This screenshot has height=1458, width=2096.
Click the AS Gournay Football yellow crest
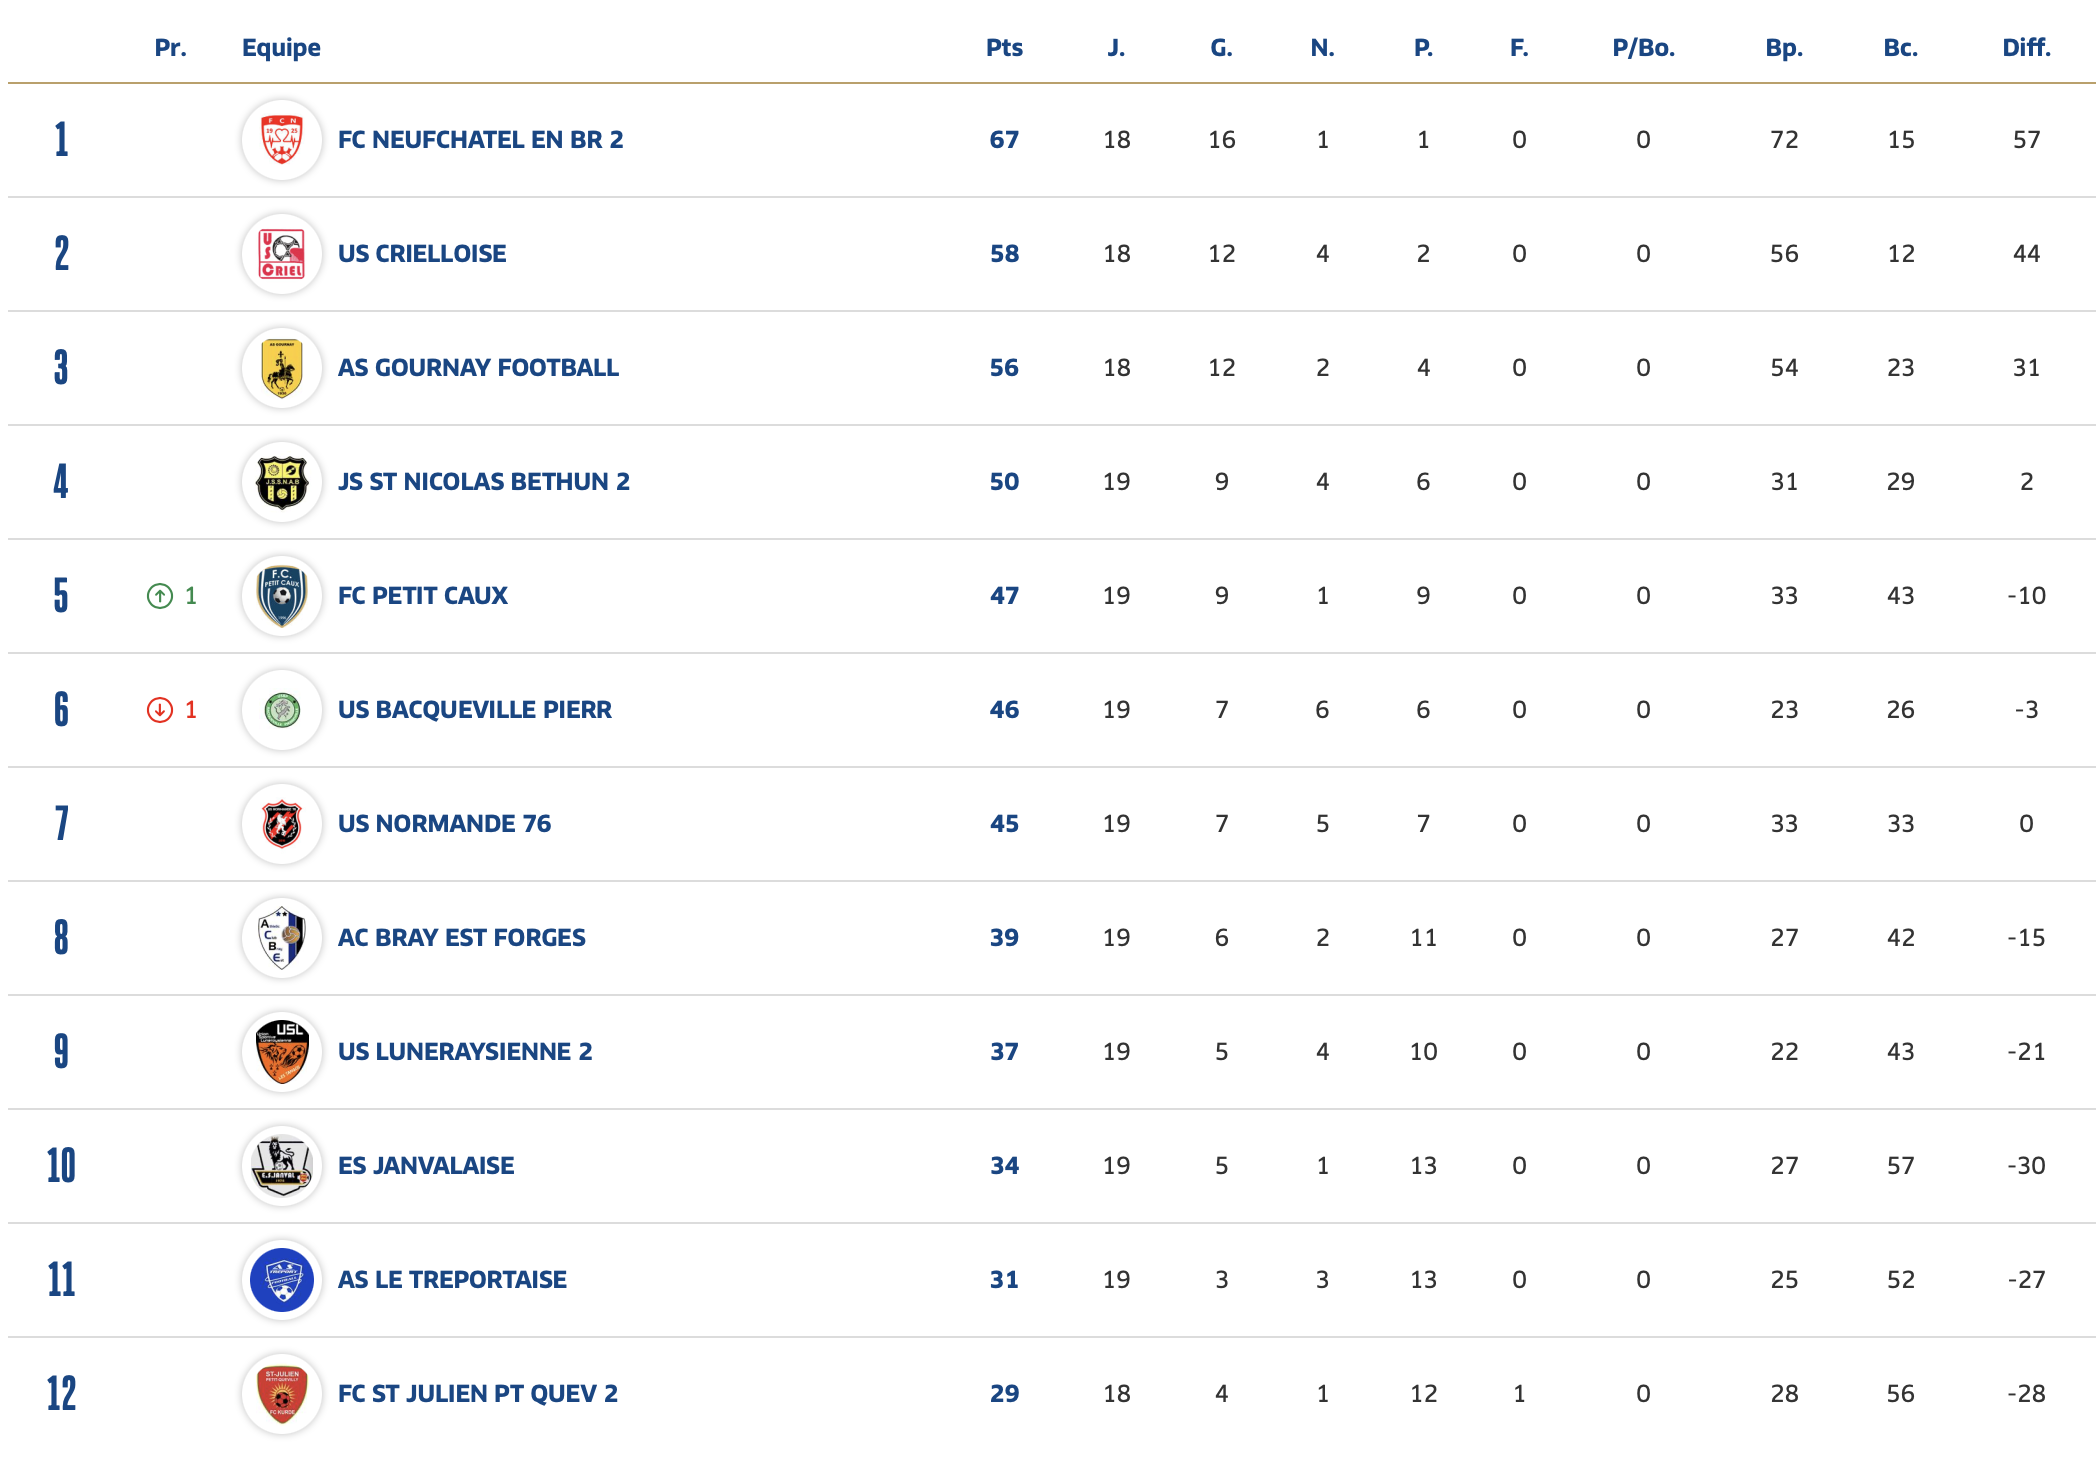coord(282,368)
